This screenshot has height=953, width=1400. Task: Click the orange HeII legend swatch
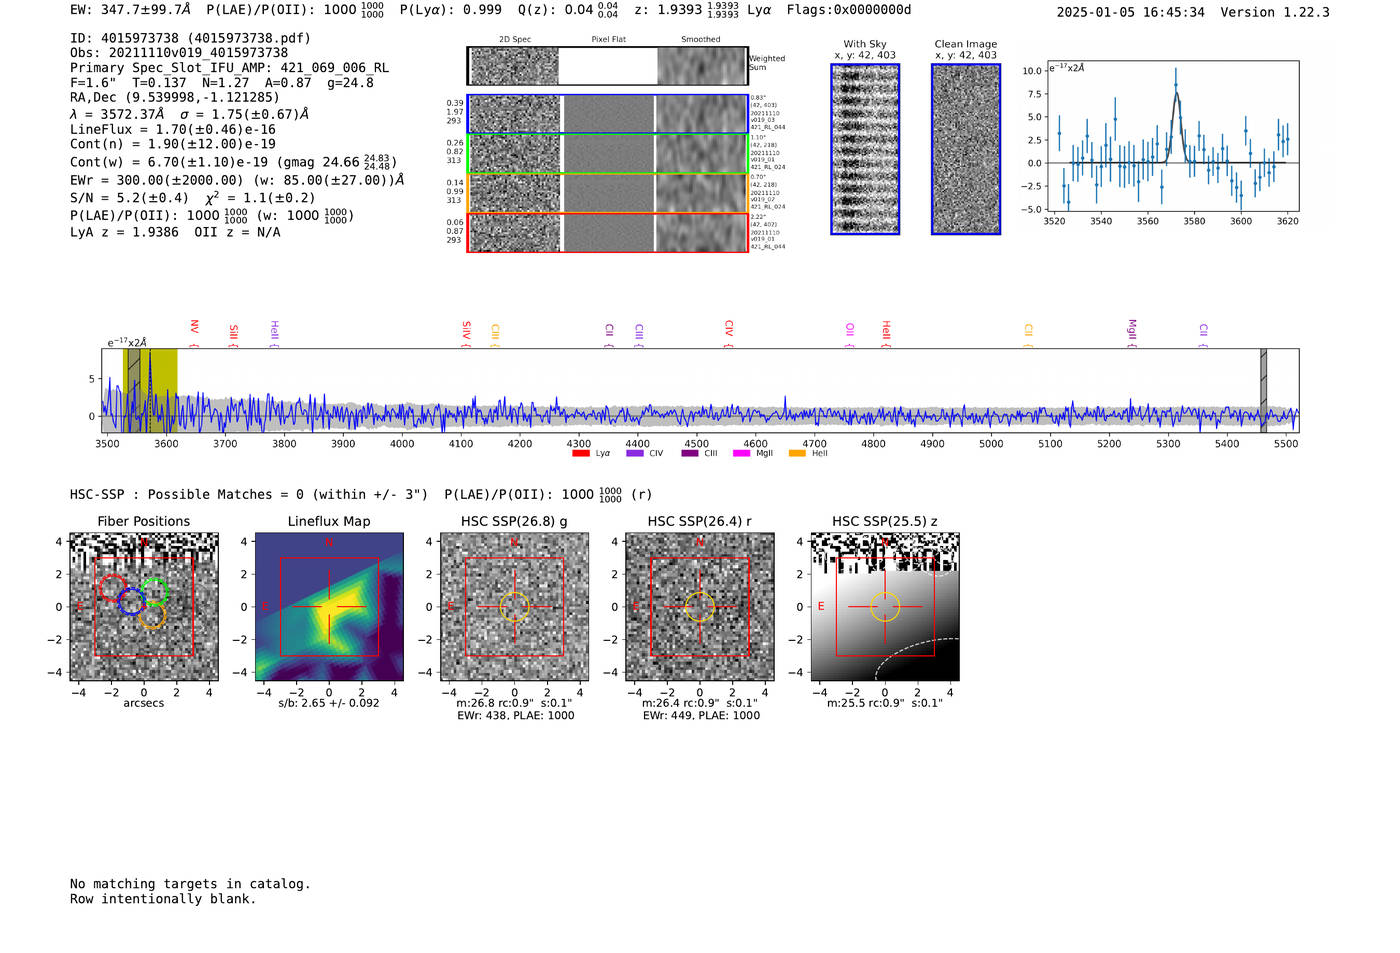click(x=797, y=453)
